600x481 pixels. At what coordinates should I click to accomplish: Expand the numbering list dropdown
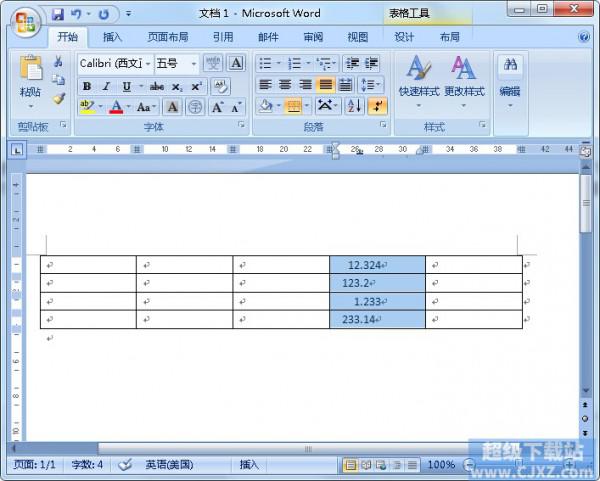(308, 63)
